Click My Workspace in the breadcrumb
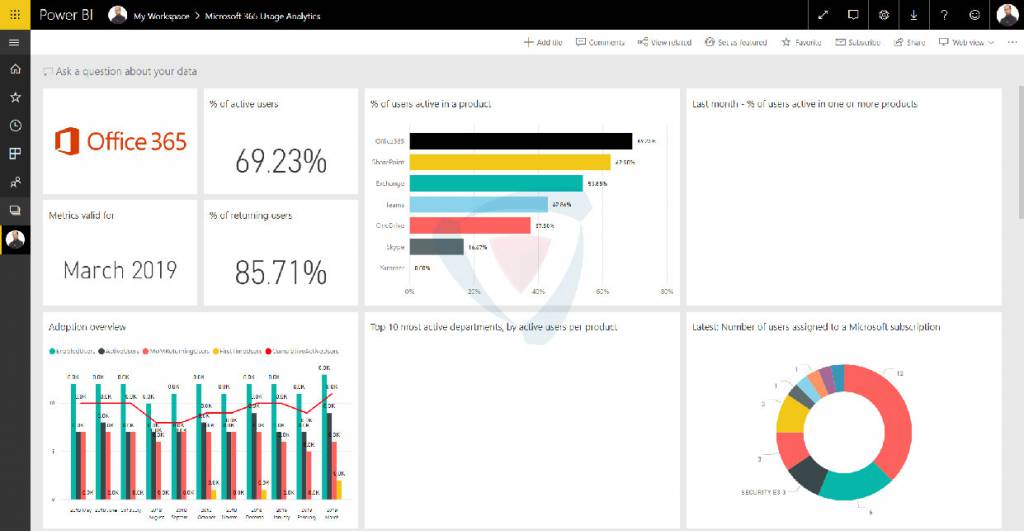The image size is (1024, 531). pyautogui.click(x=160, y=17)
